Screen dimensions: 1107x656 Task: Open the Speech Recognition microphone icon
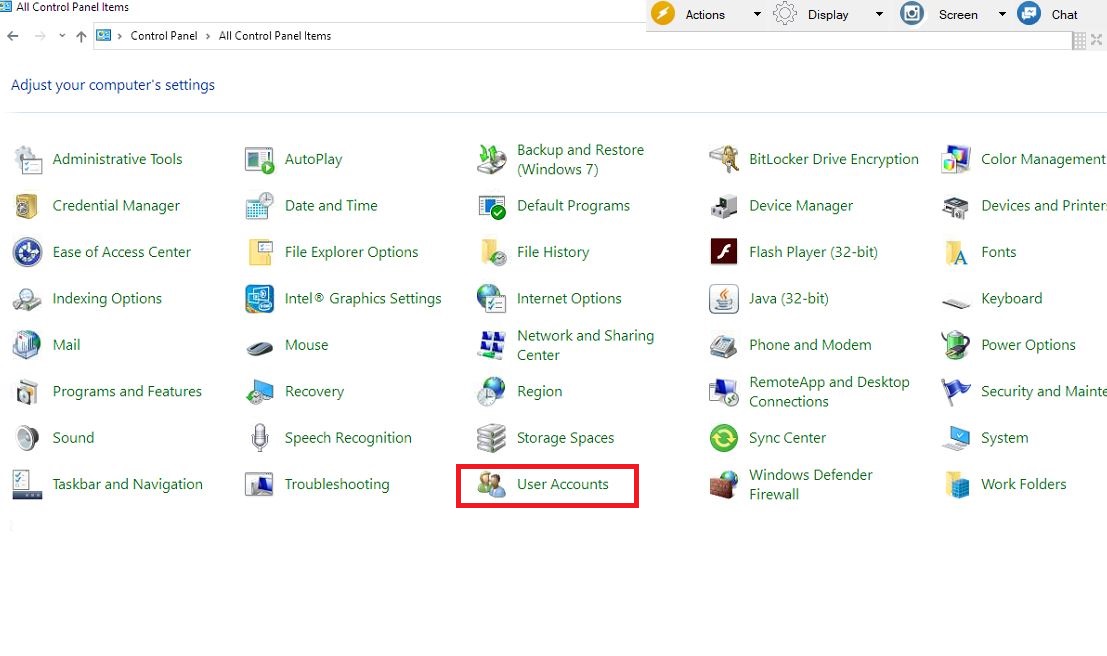[x=259, y=438]
